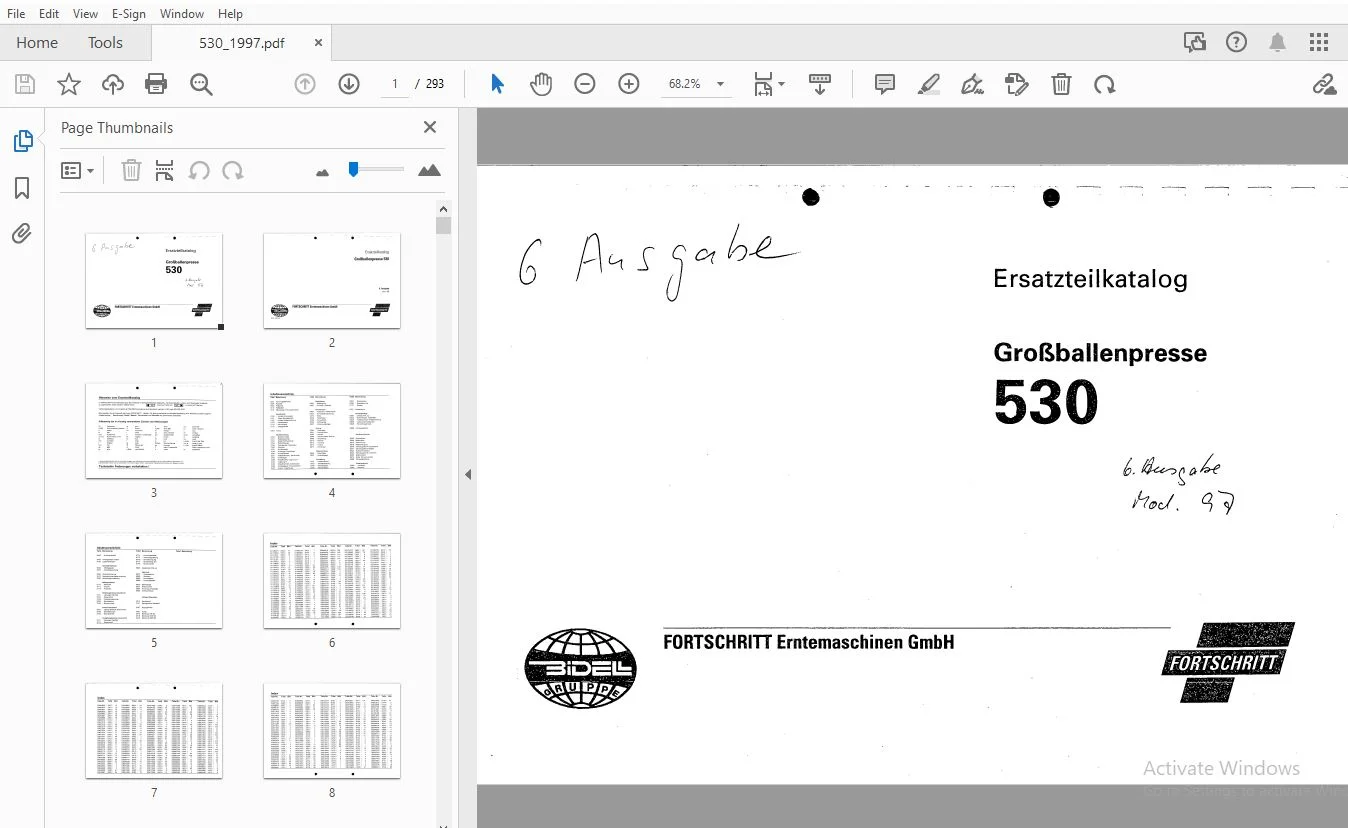Select the highlighter pen tool

click(x=929, y=84)
